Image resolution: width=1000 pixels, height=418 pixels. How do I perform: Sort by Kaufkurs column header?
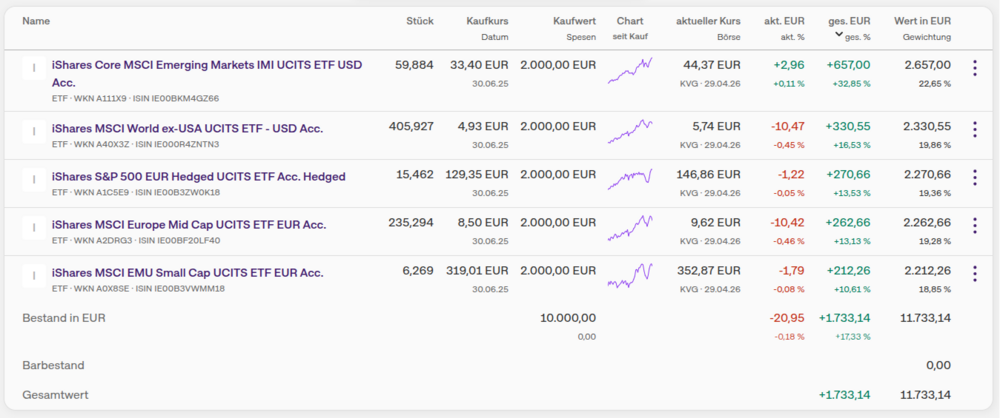(487, 21)
